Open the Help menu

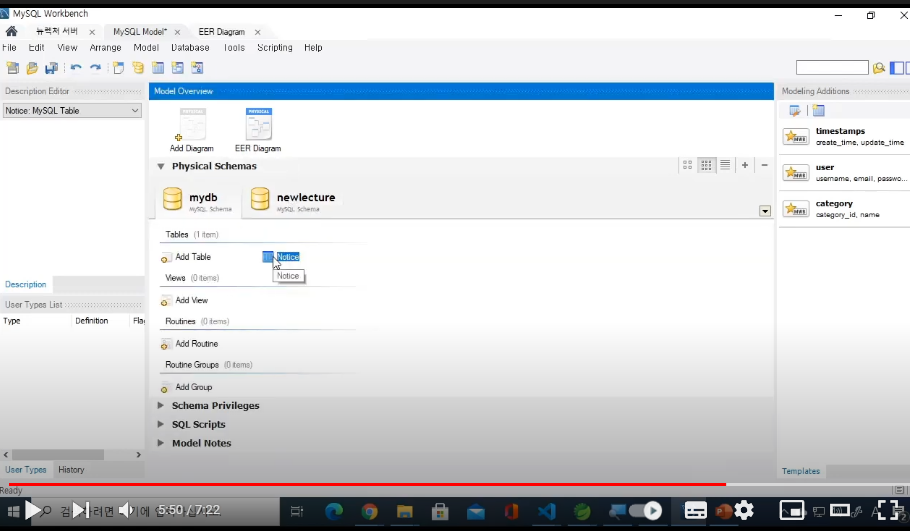click(313, 48)
